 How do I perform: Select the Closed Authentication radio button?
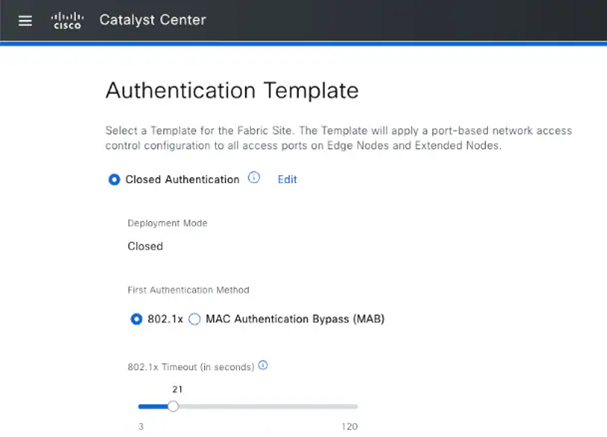click(115, 180)
